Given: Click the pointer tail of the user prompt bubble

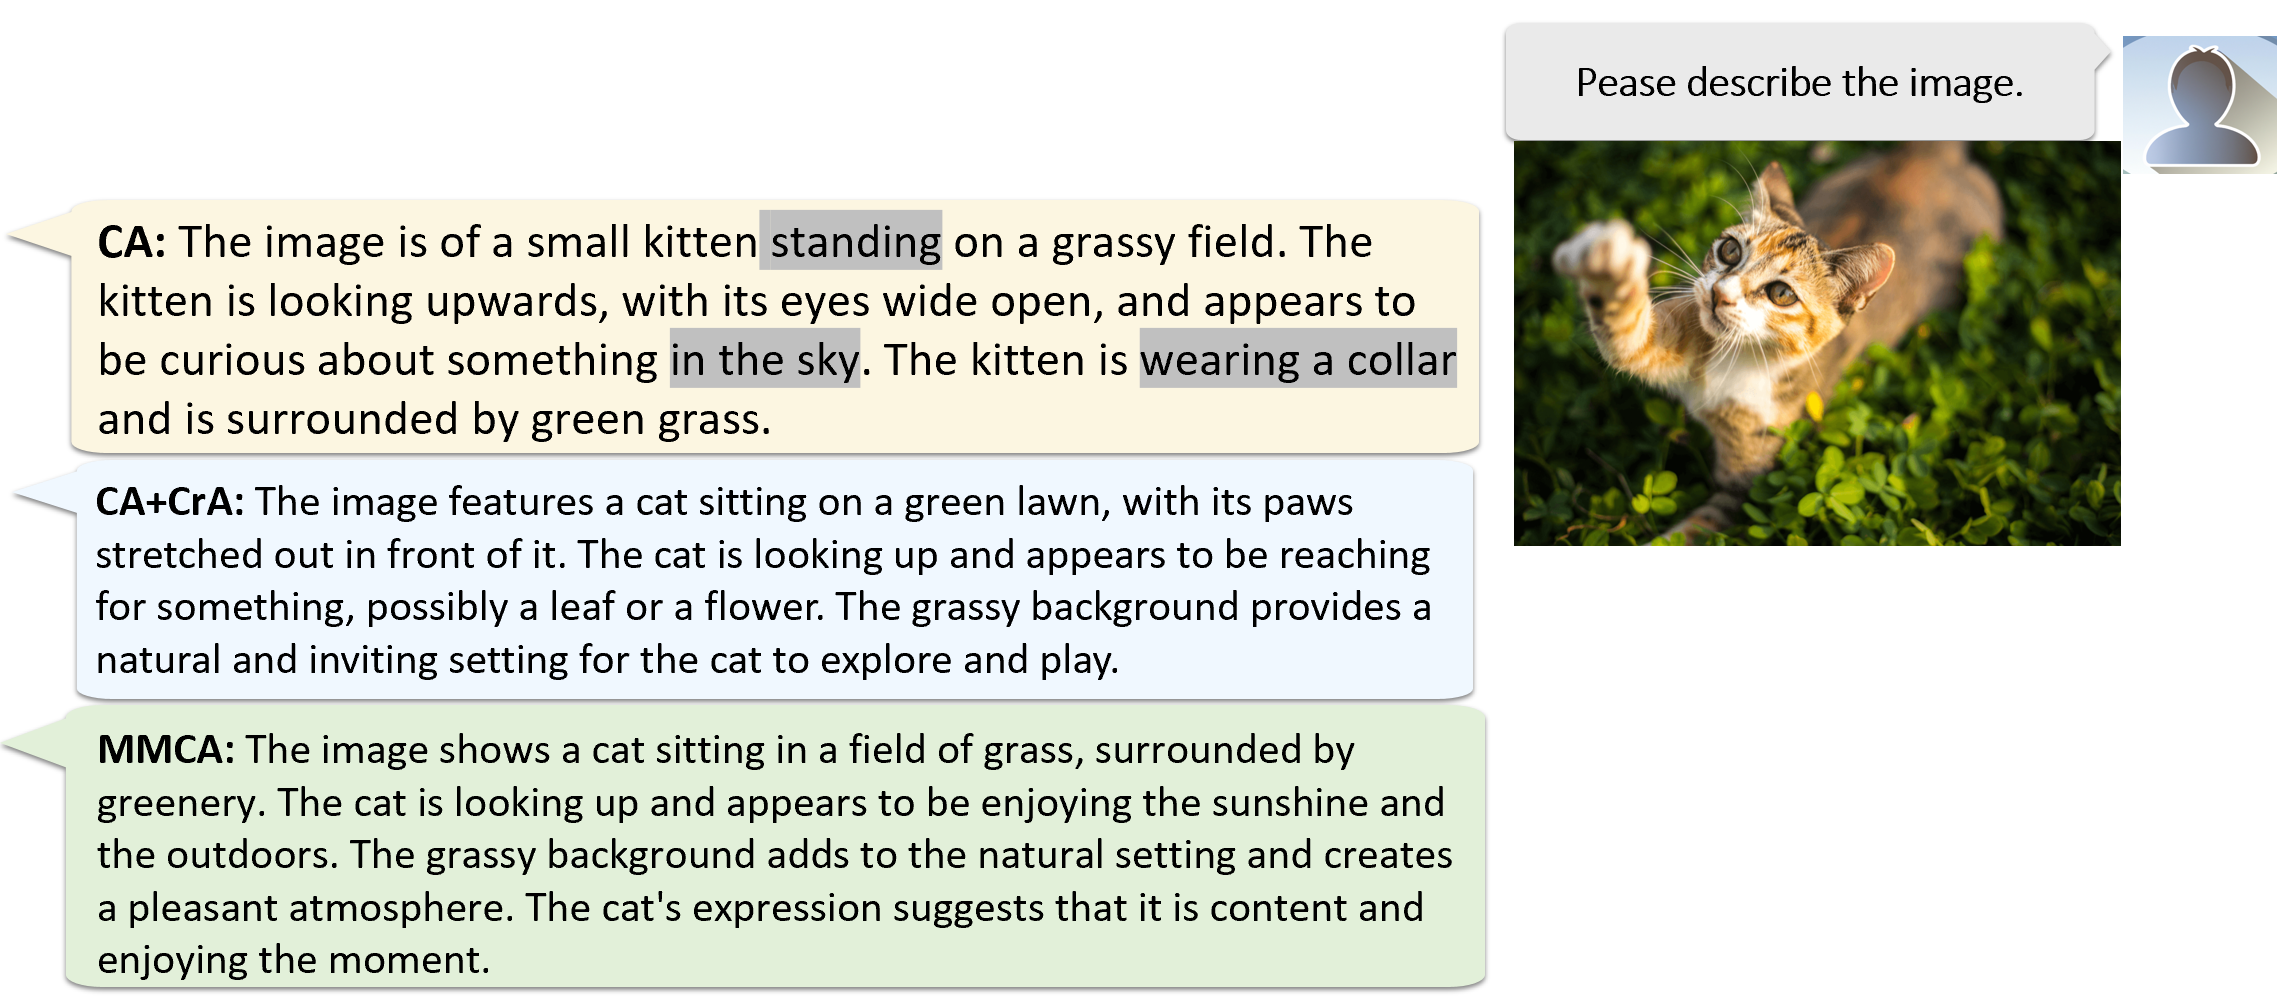Looking at the screenshot, I should (2102, 52).
